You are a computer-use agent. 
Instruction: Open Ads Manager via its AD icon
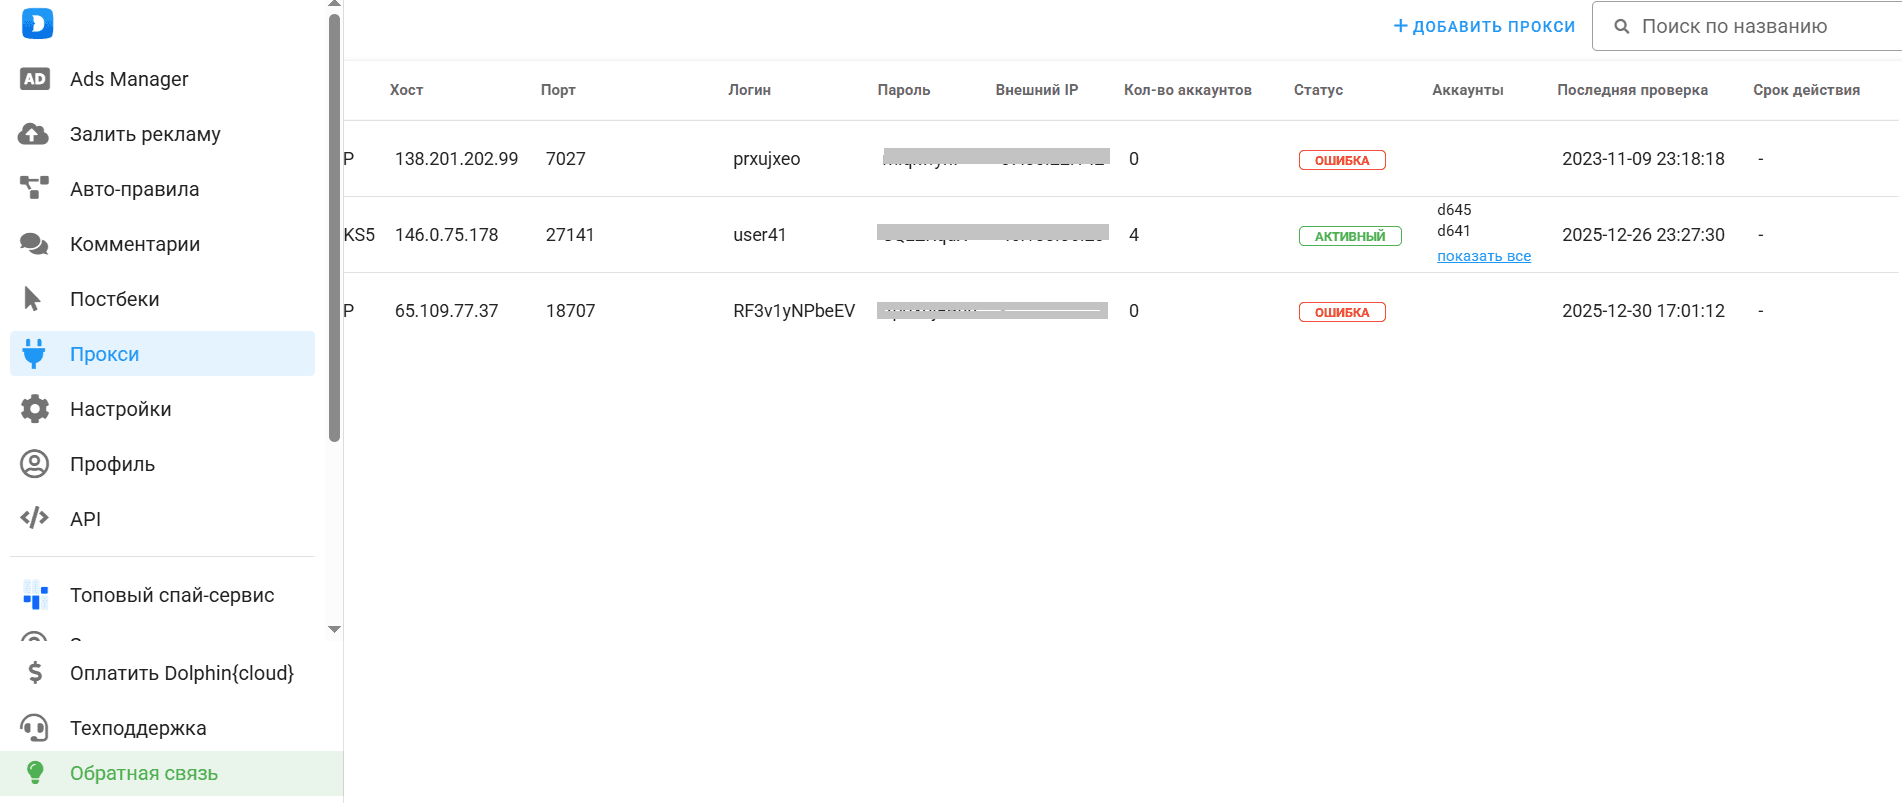[x=35, y=79]
